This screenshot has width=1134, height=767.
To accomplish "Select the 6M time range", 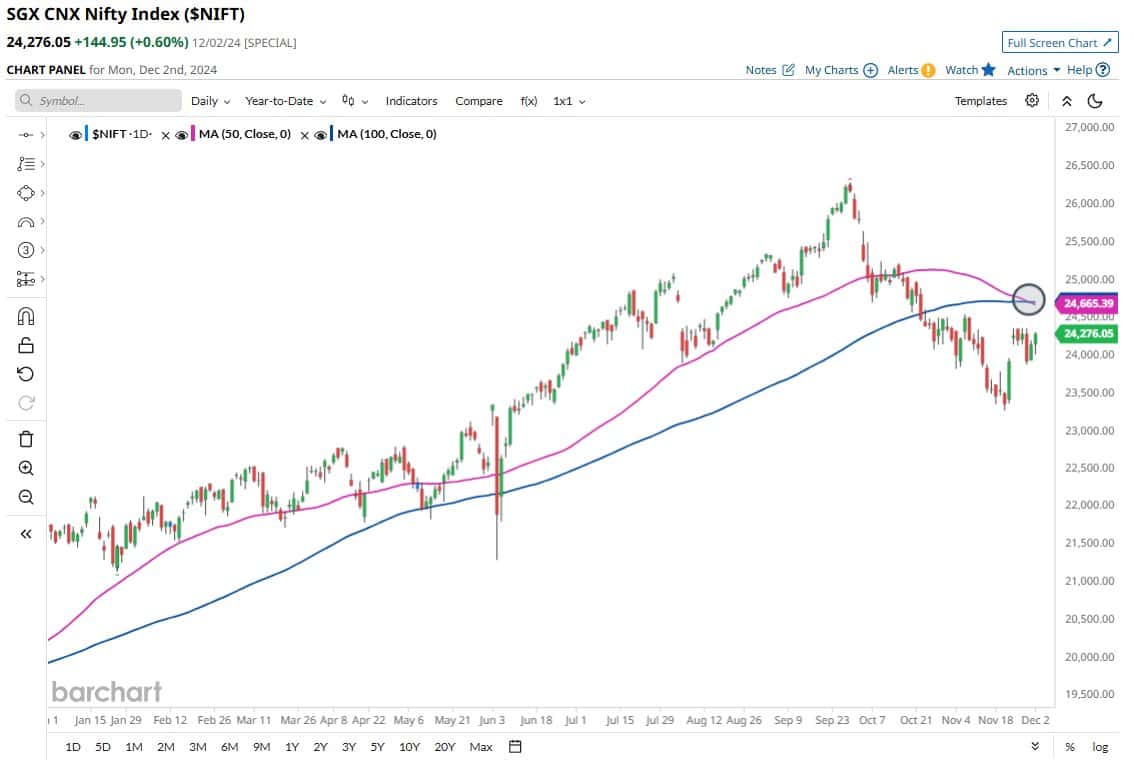I will [229, 747].
